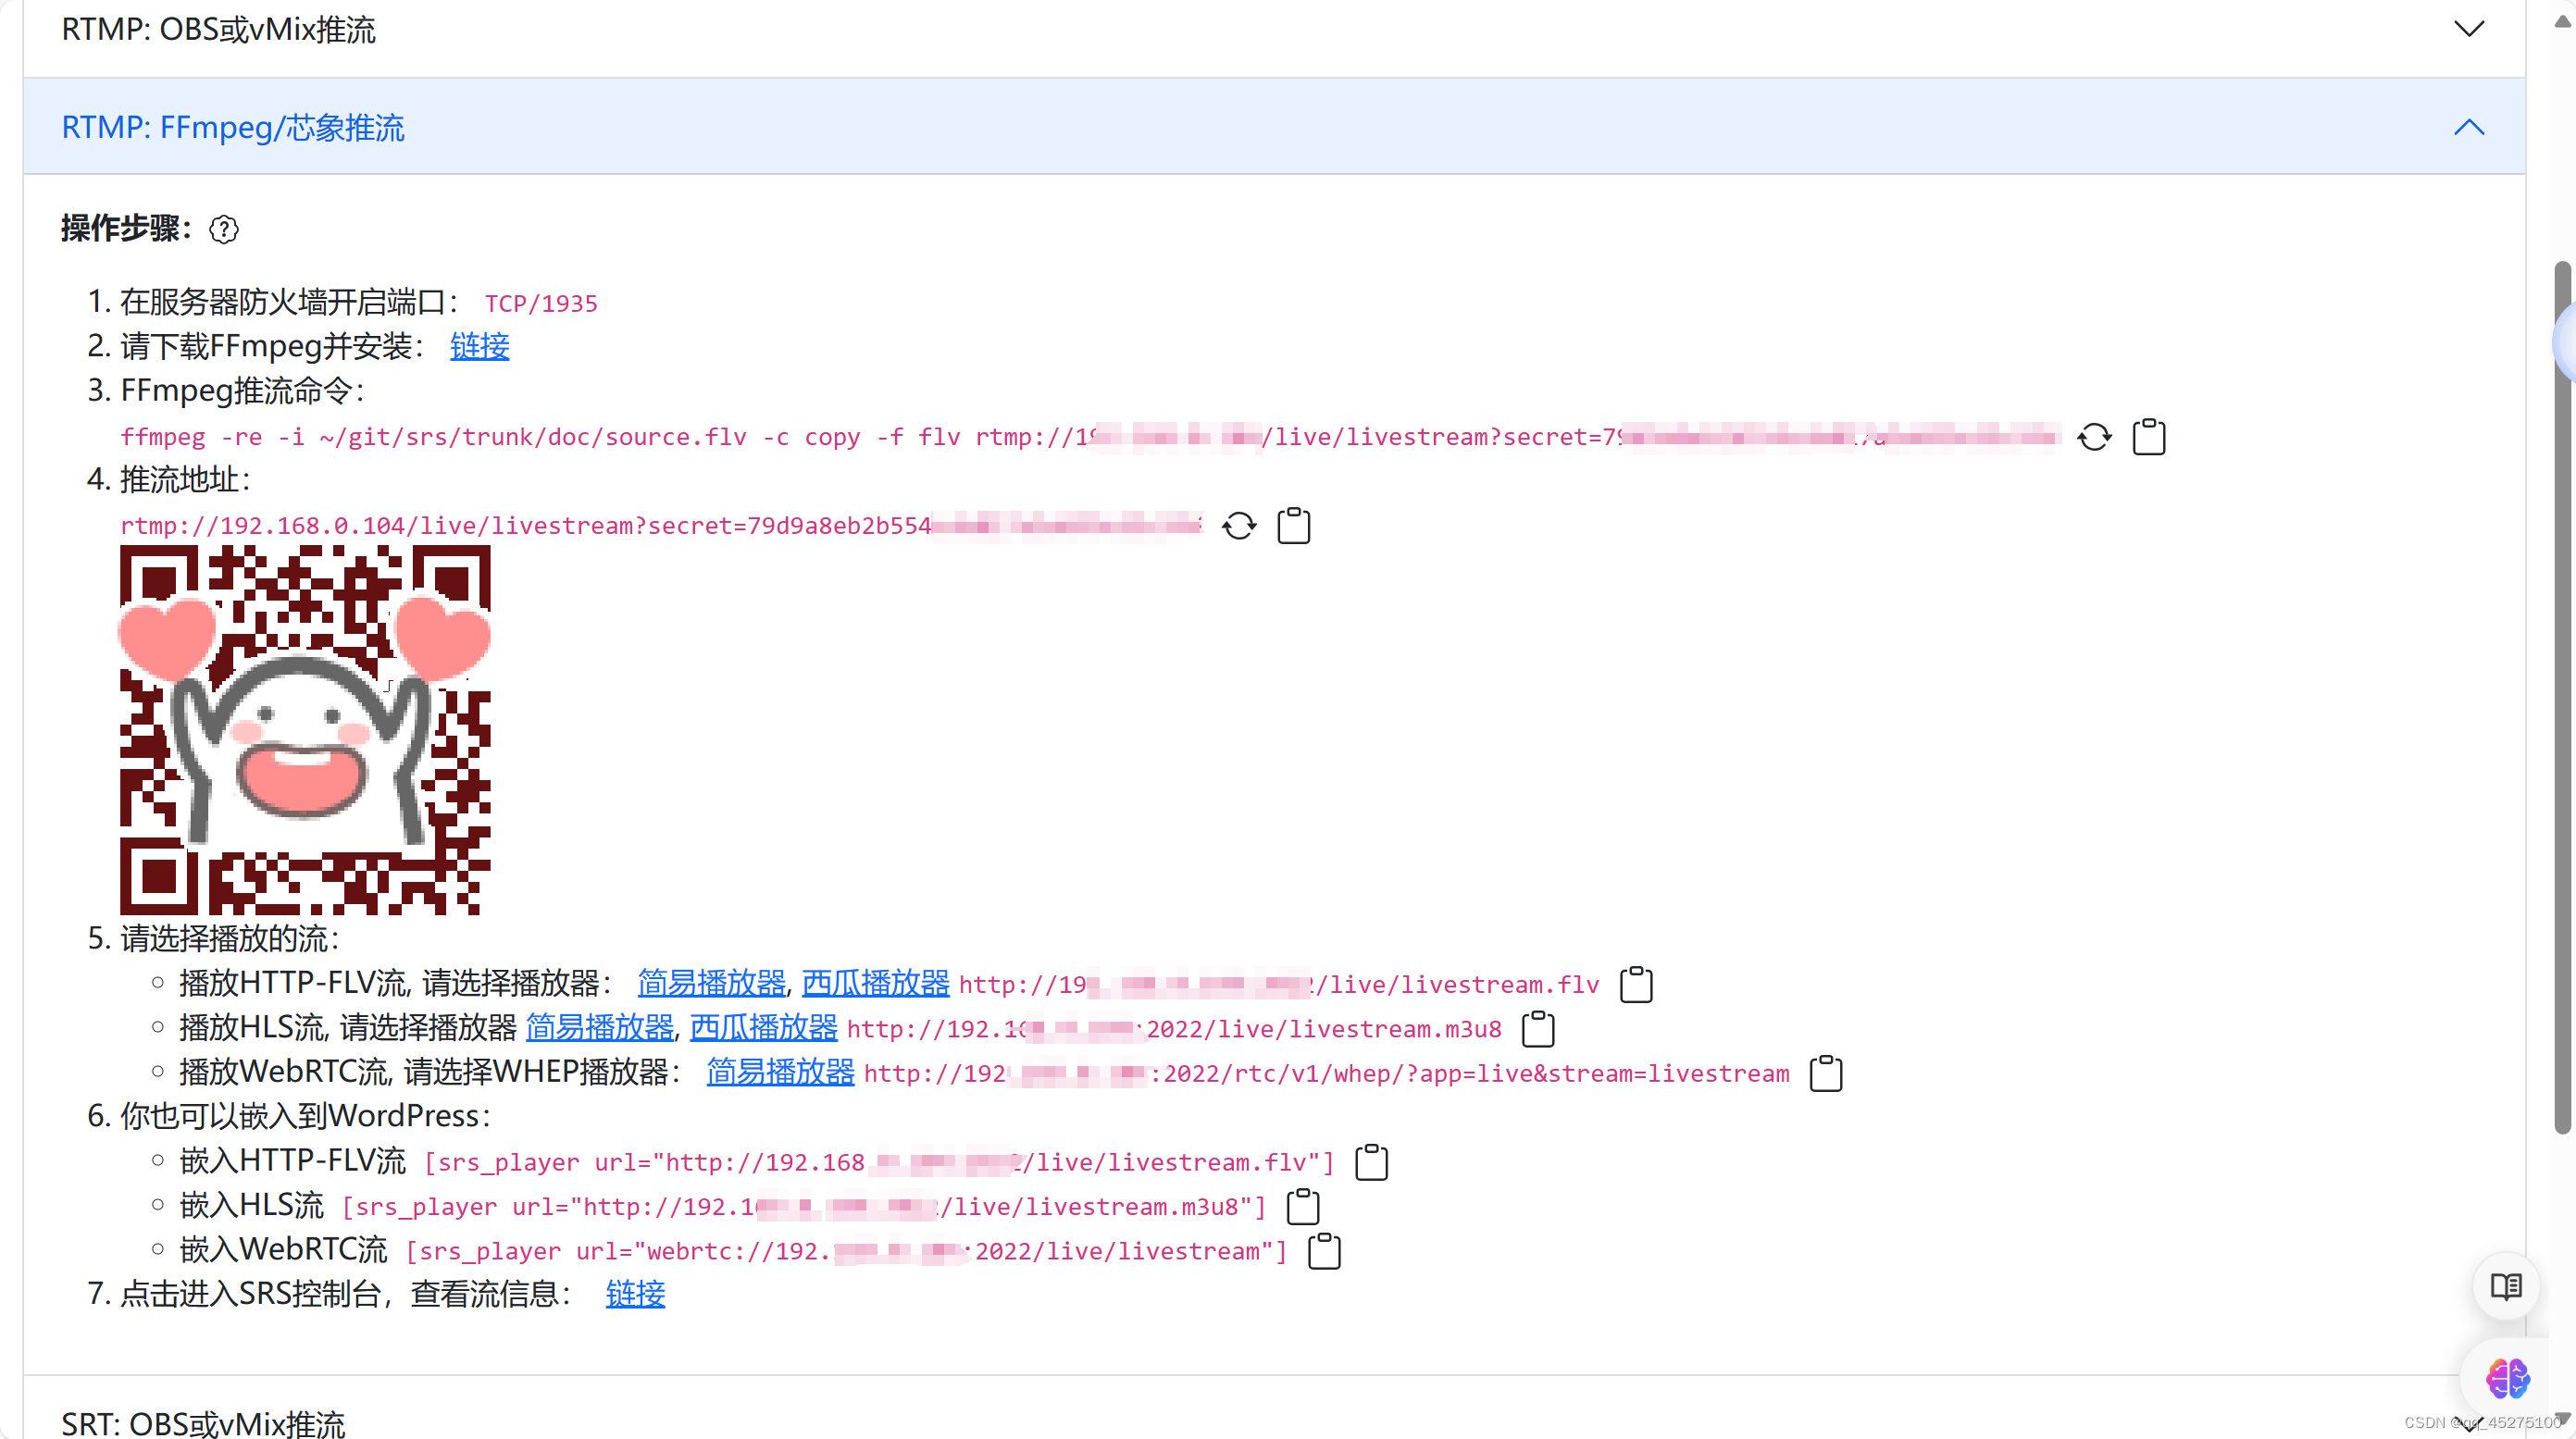Open 简易播放器 for WebRTC WHEP stream
This screenshot has width=2576, height=1439.
(780, 1072)
